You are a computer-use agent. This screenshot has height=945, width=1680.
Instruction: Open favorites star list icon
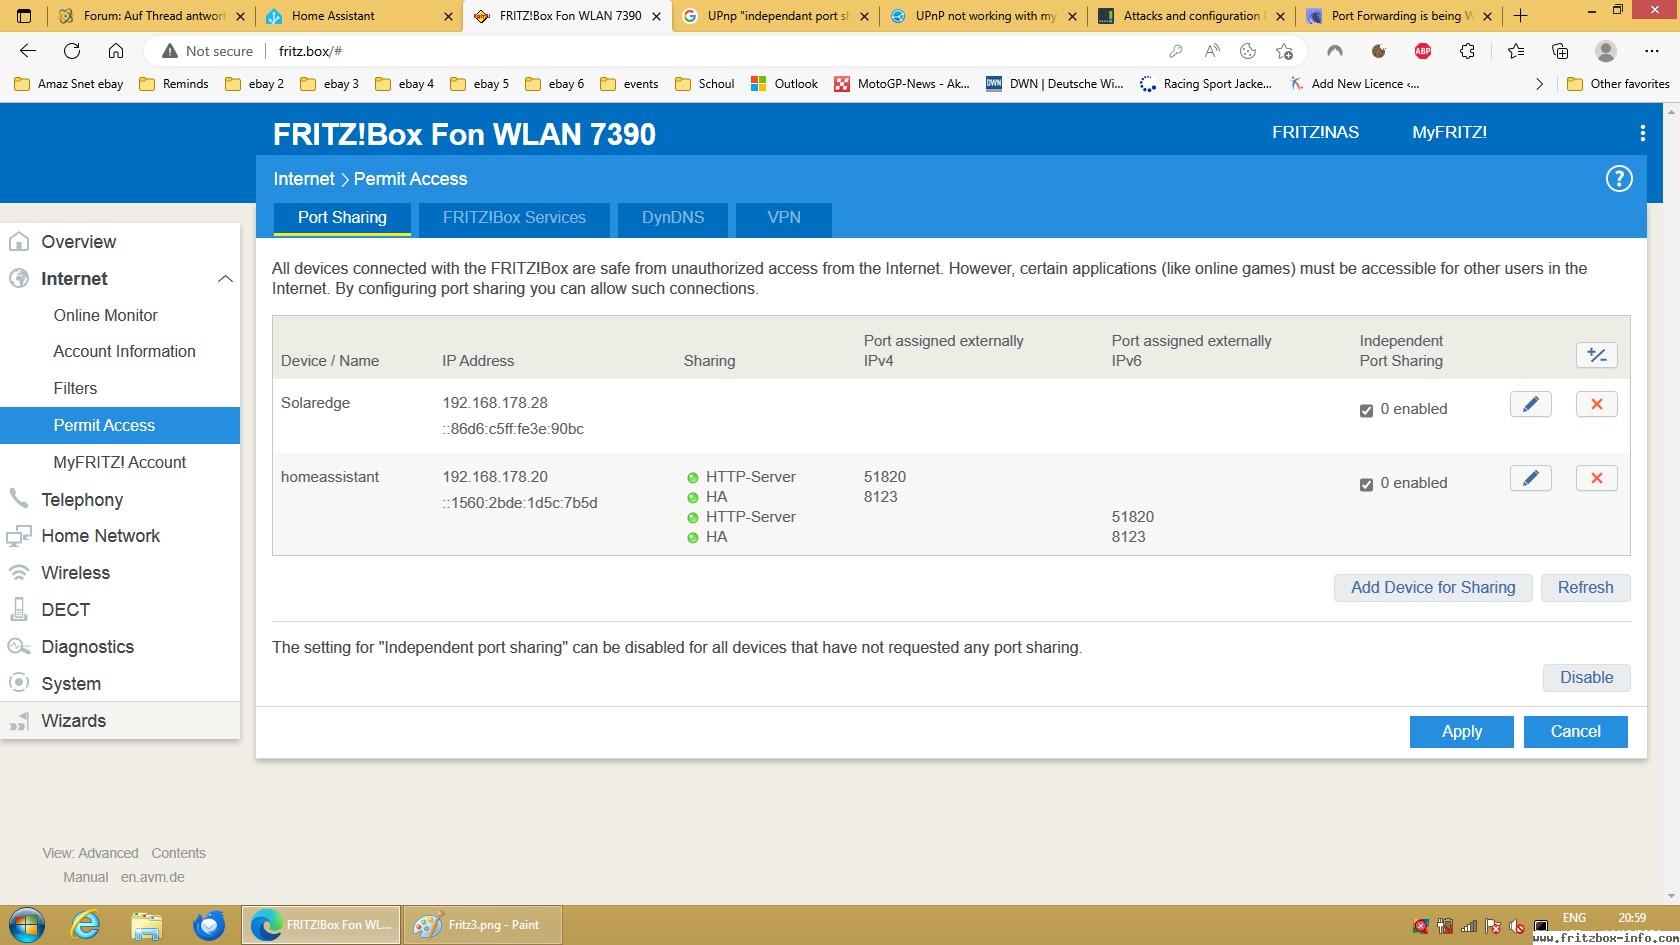coord(1516,51)
